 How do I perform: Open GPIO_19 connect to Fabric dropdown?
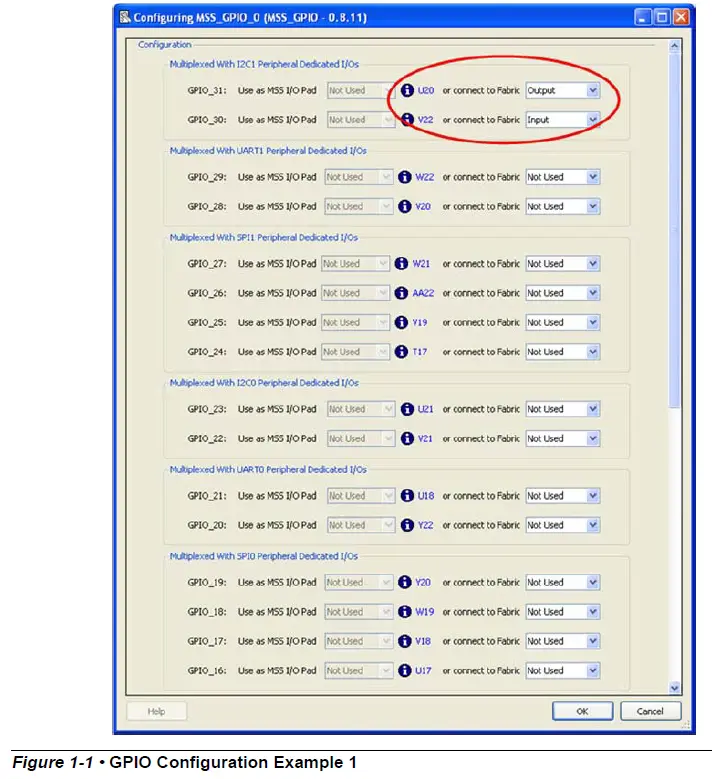(562, 582)
